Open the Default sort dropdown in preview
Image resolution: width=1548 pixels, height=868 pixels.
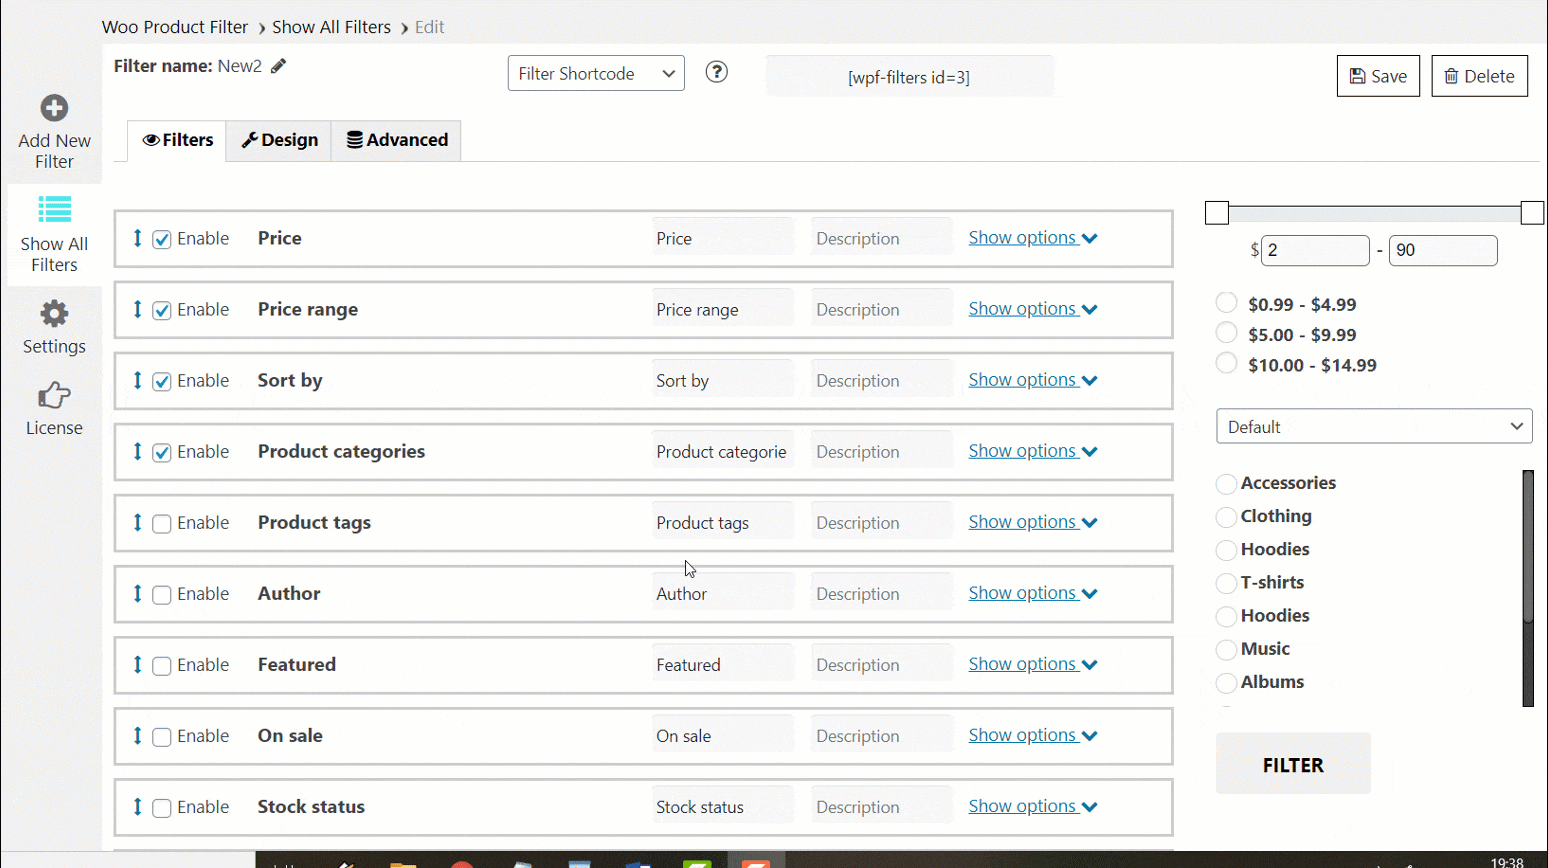[1374, 426]
